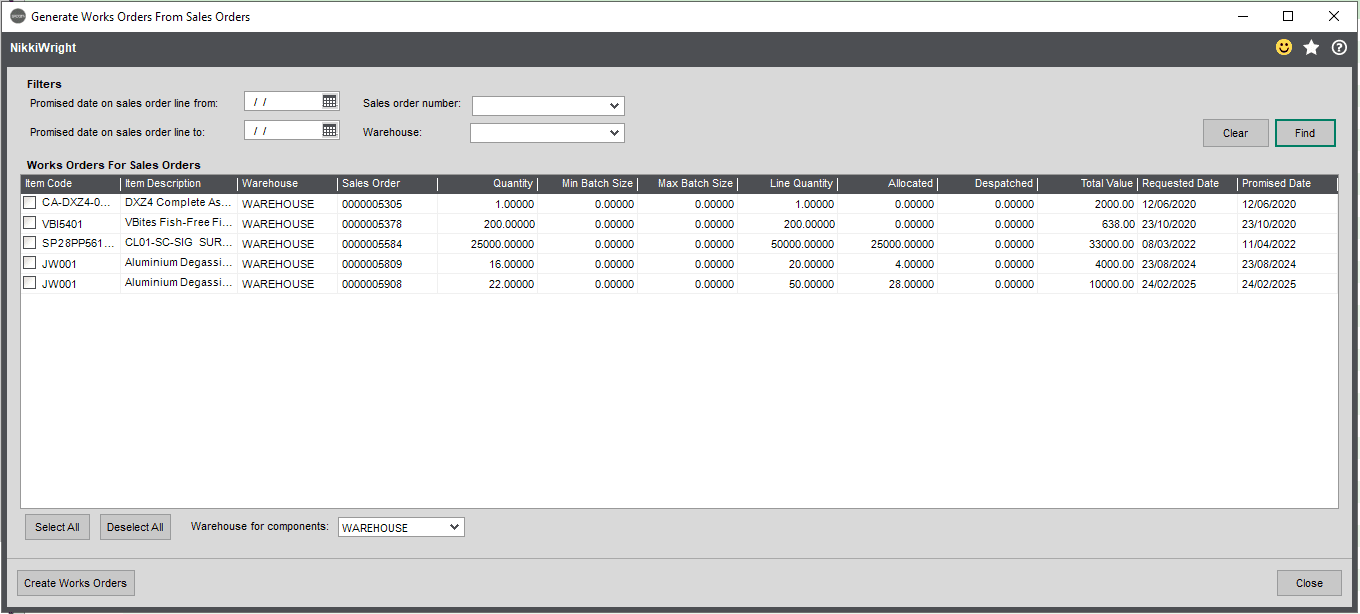Click Create Works Orders button
This screenshot has width=1360, height=614.
76,583
